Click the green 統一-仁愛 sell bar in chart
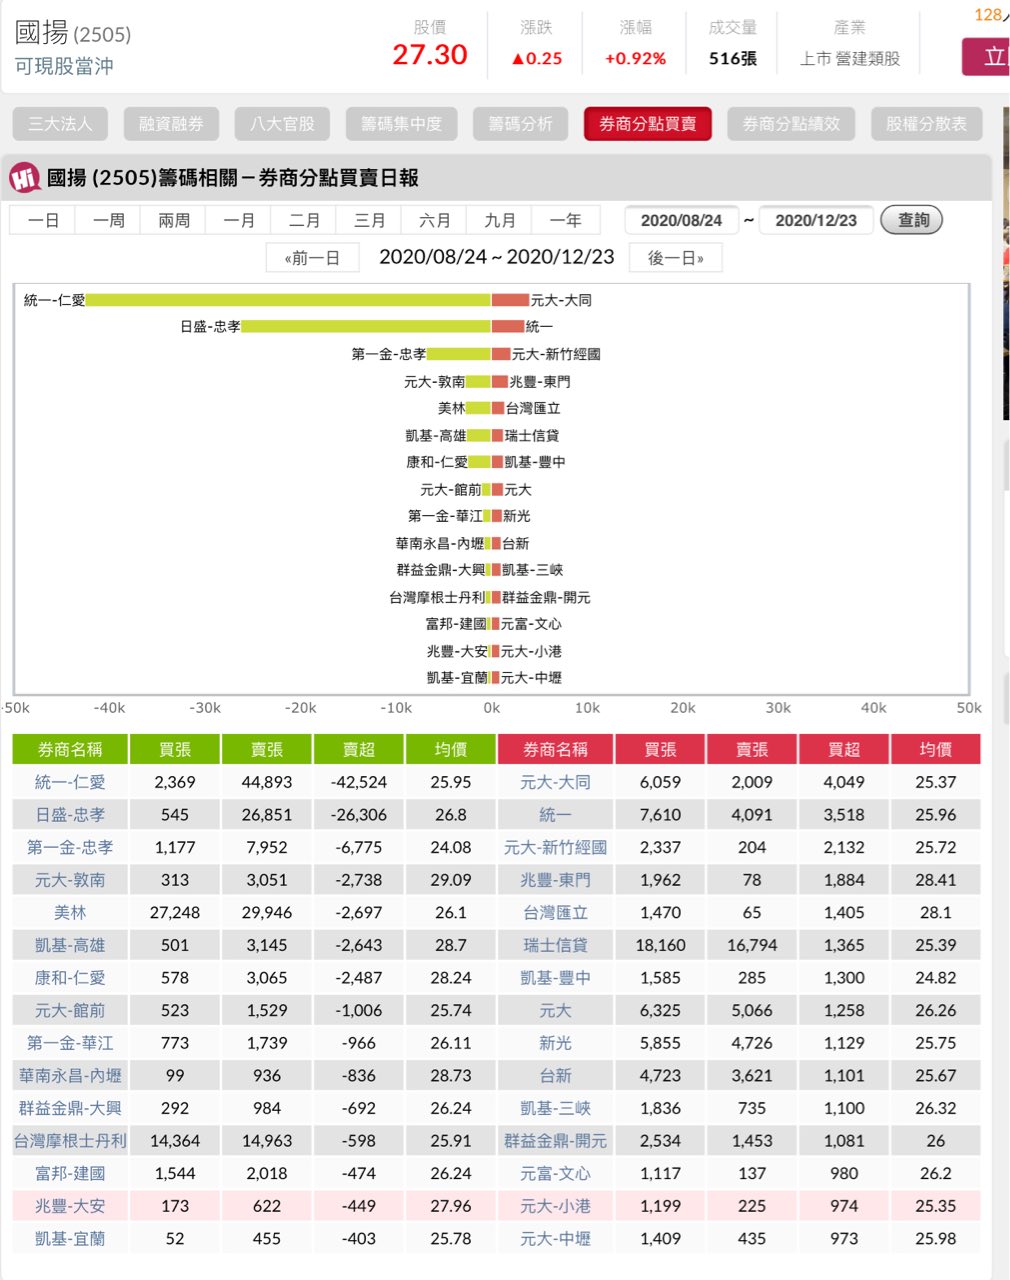 [288, 300]
